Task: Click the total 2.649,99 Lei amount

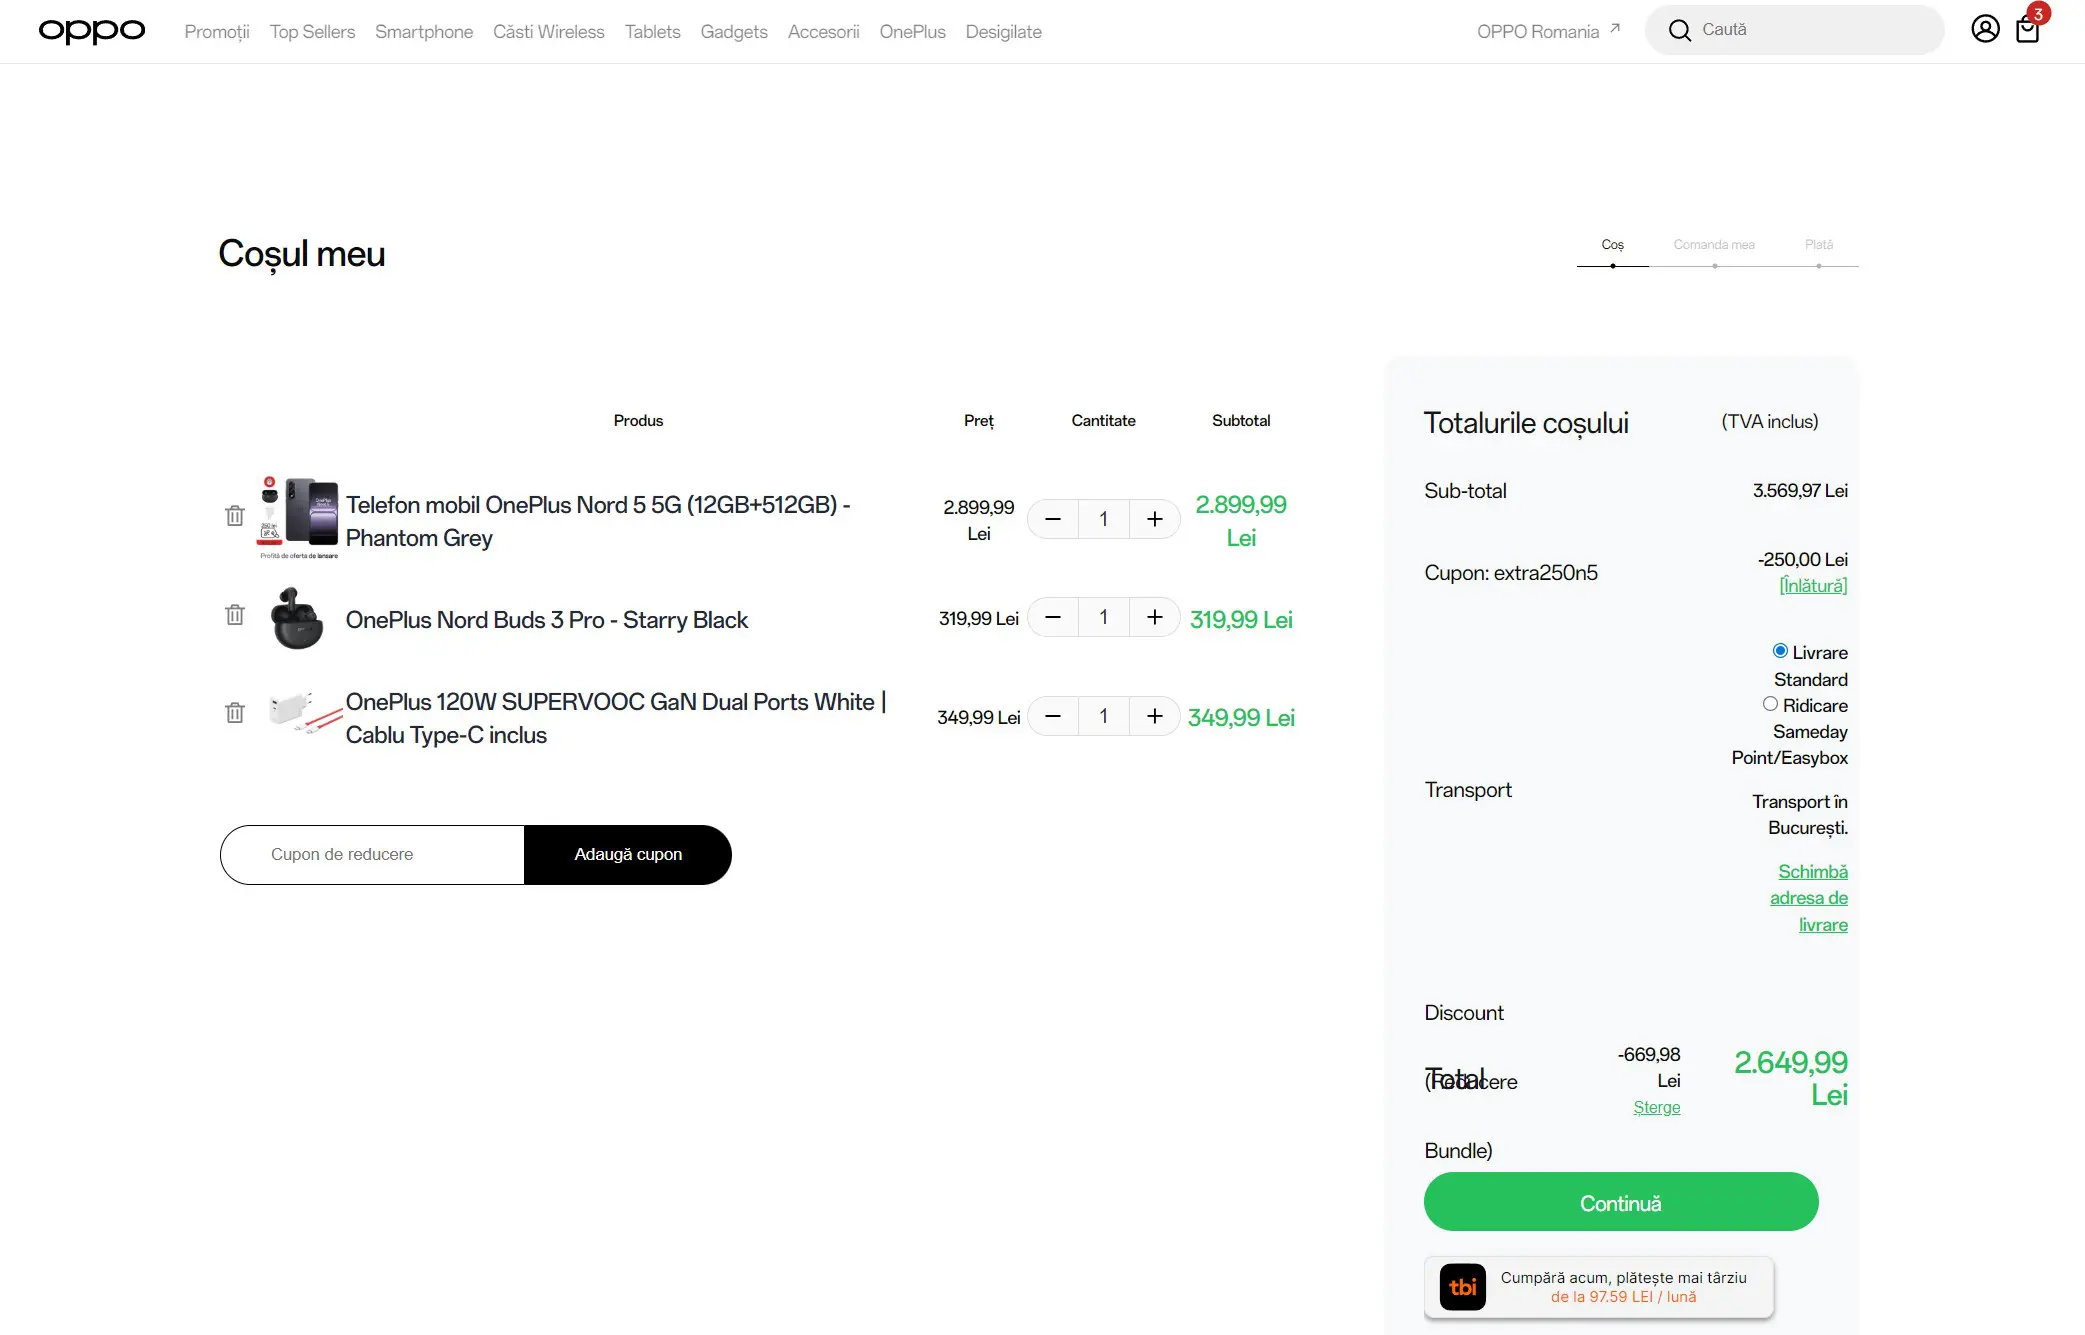Action: tap(1791, 1078)
